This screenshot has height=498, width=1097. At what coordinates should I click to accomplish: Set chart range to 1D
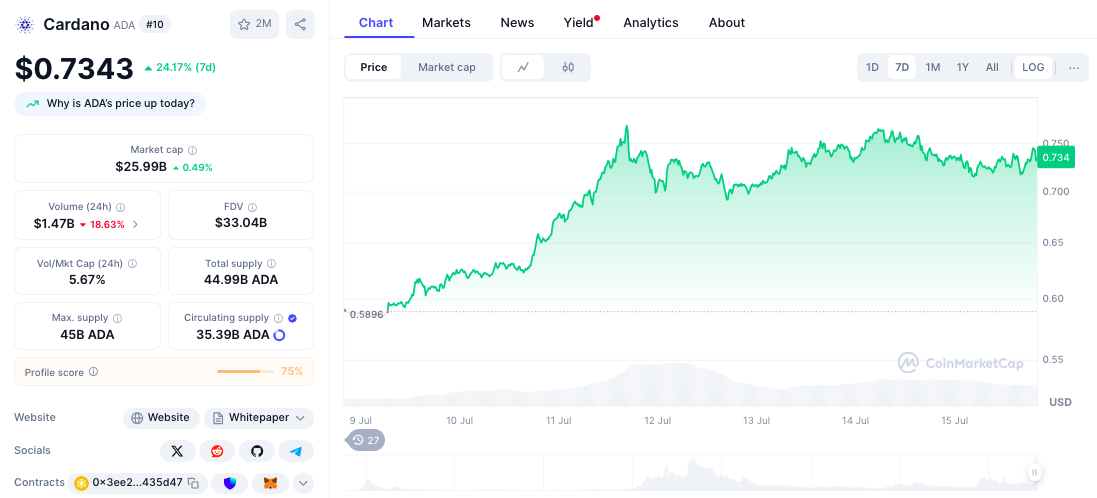pyautogui.click(x=872, y=67)
